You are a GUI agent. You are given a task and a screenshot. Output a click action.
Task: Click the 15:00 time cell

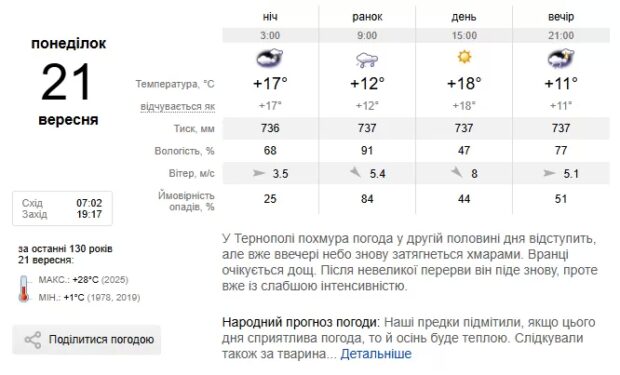tap(464, 36)
